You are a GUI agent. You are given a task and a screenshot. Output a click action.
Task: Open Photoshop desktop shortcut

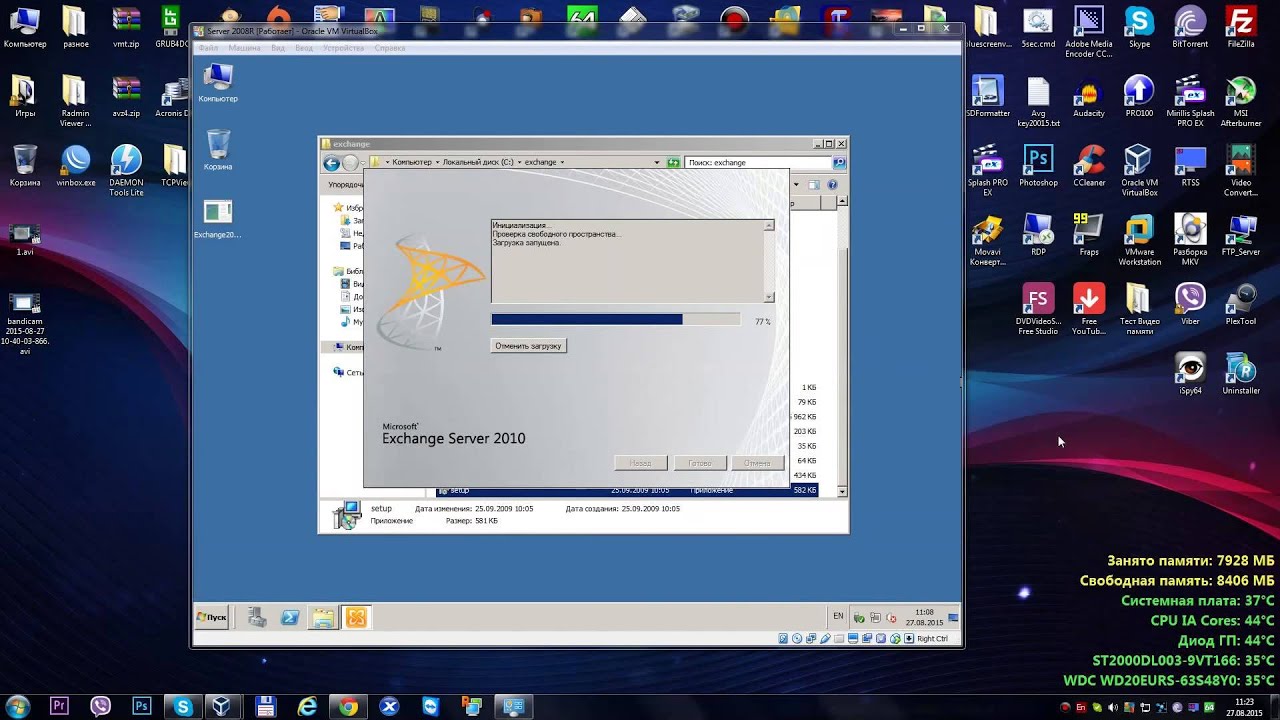1038,165
